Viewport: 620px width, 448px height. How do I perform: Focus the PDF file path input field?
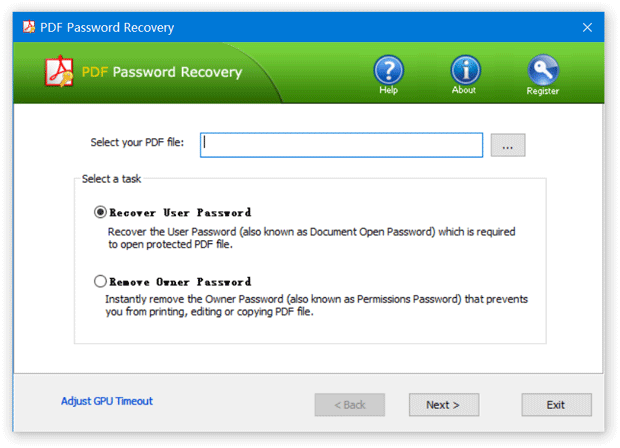point(341,145)
